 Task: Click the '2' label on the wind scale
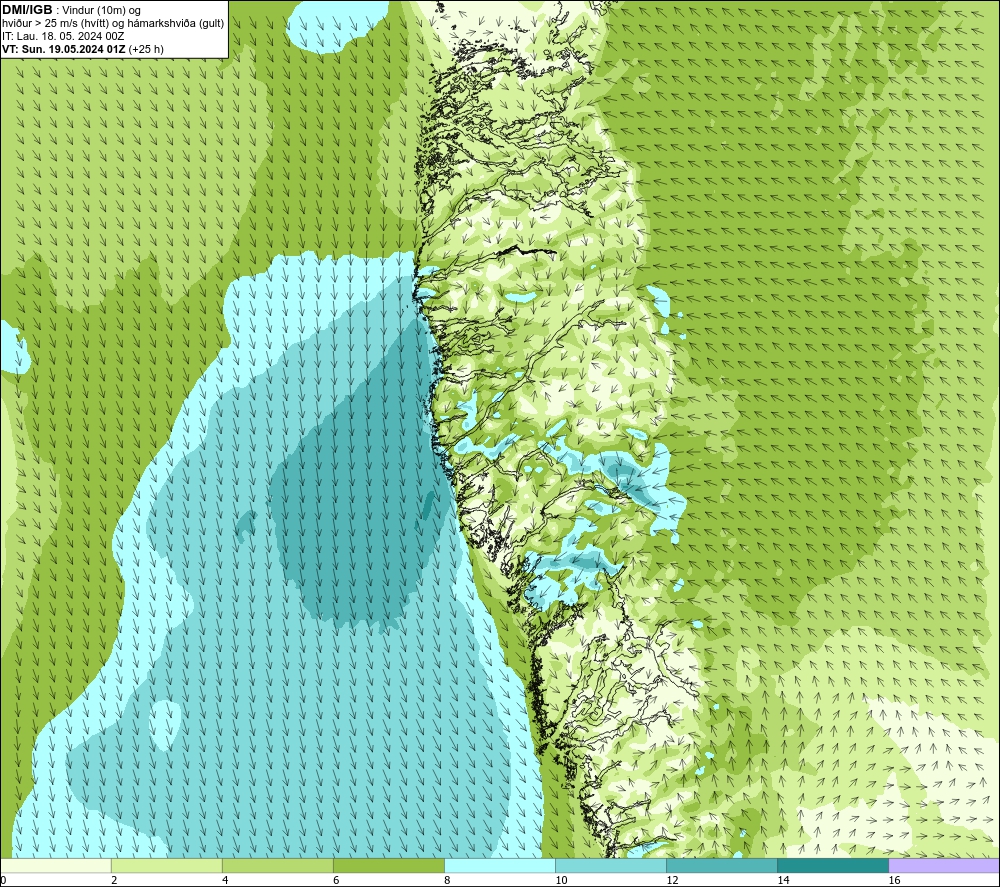pyautogui.click(x=114, y=880)
